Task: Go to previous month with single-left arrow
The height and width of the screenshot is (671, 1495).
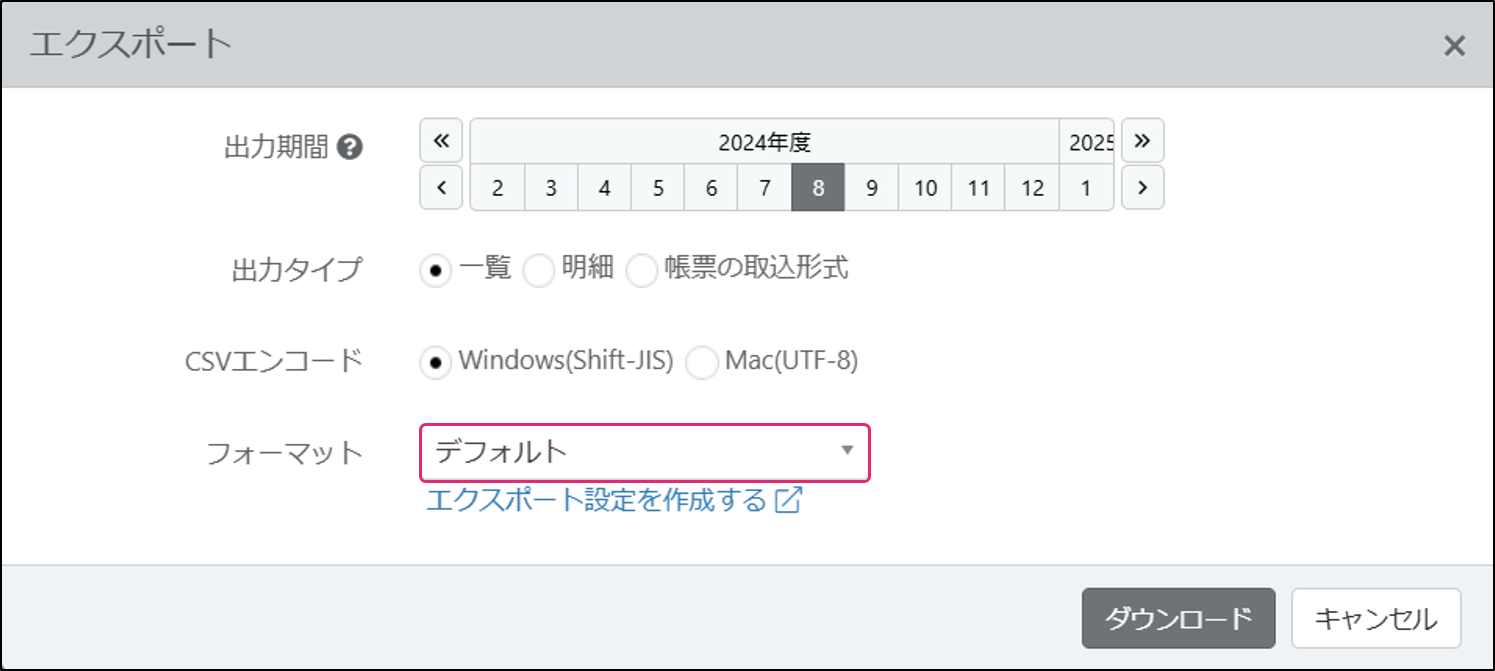Action: (441, 187)
